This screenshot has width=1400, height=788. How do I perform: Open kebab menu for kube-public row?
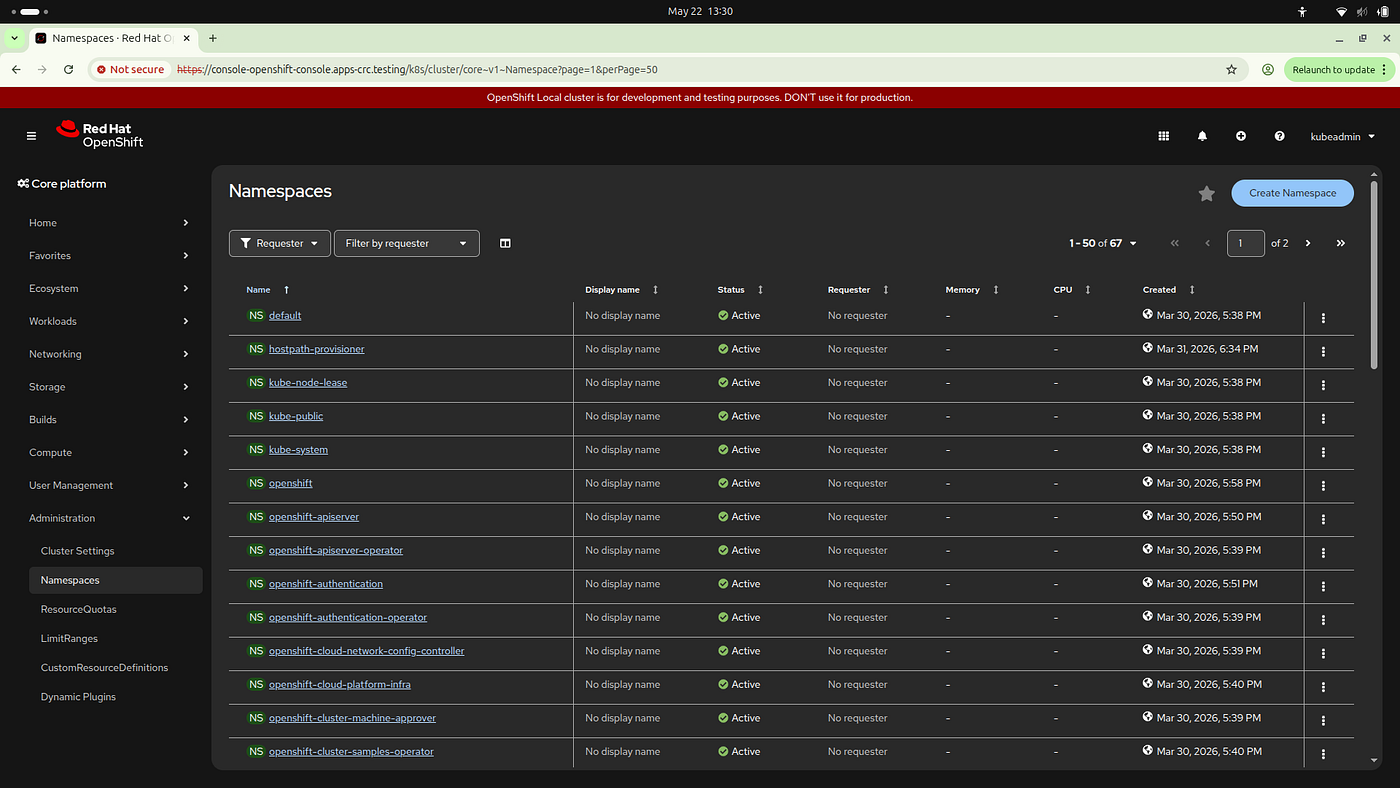1323,419
